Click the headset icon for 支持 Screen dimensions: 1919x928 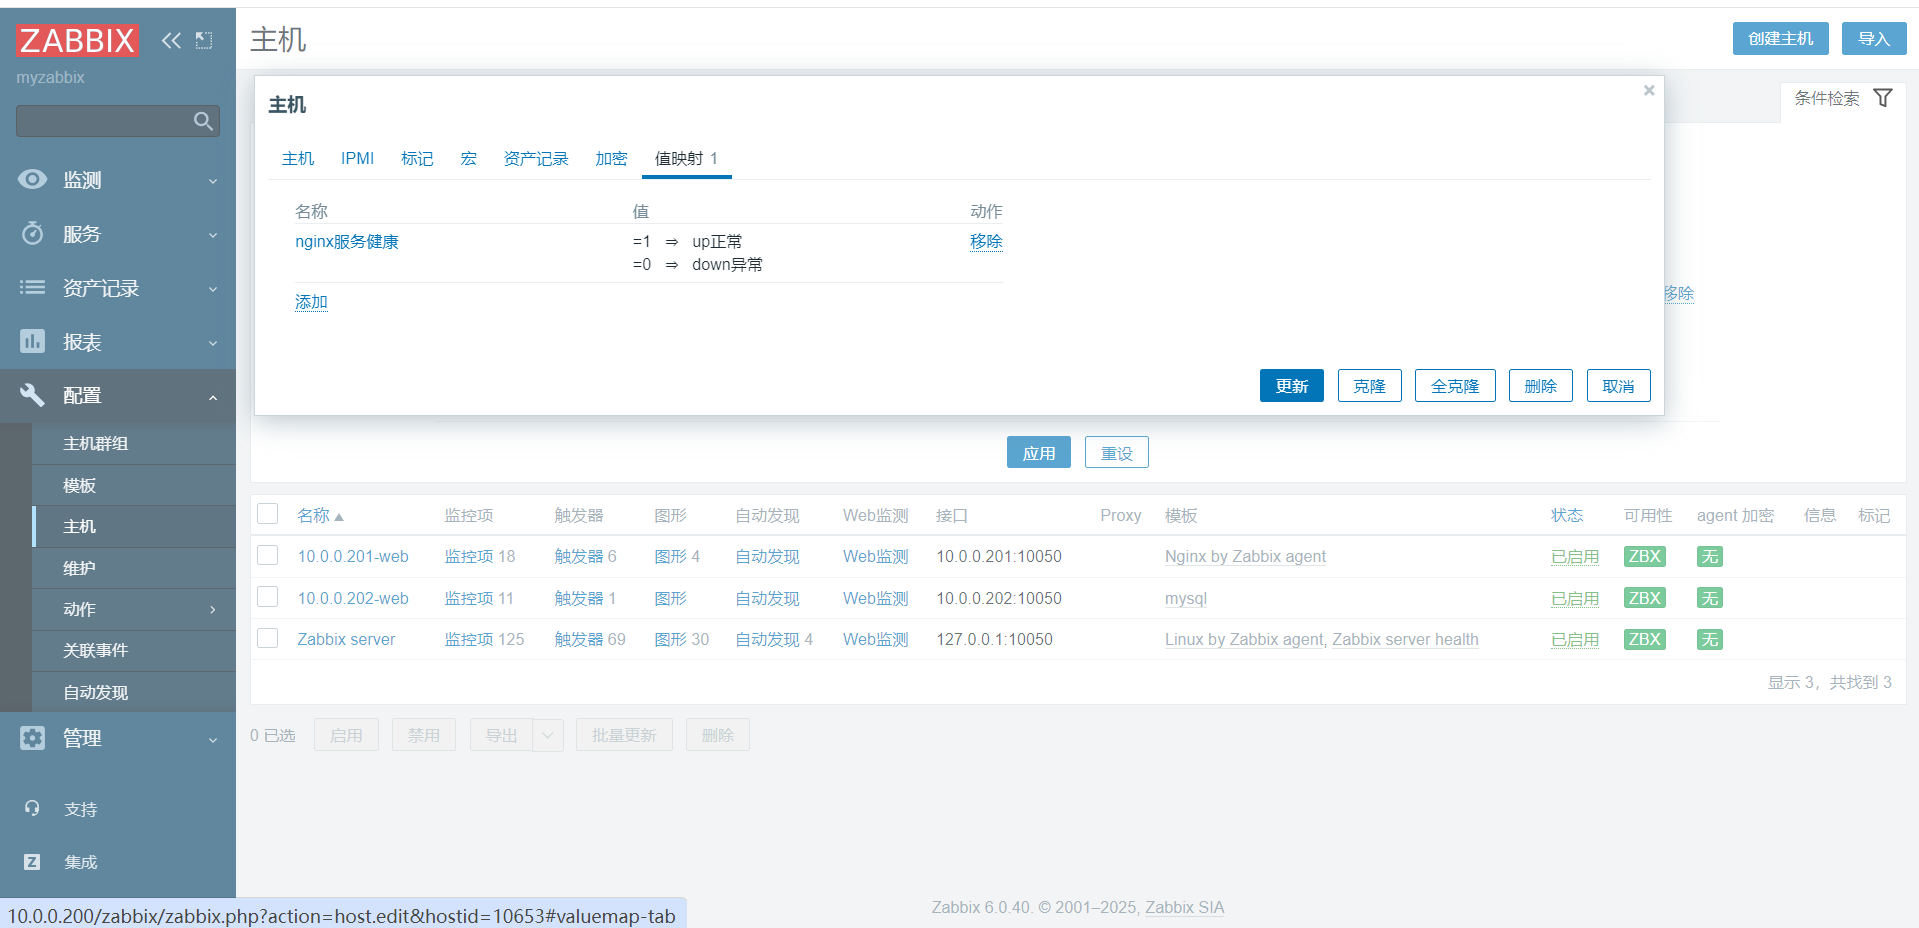[x=32, y=808]
